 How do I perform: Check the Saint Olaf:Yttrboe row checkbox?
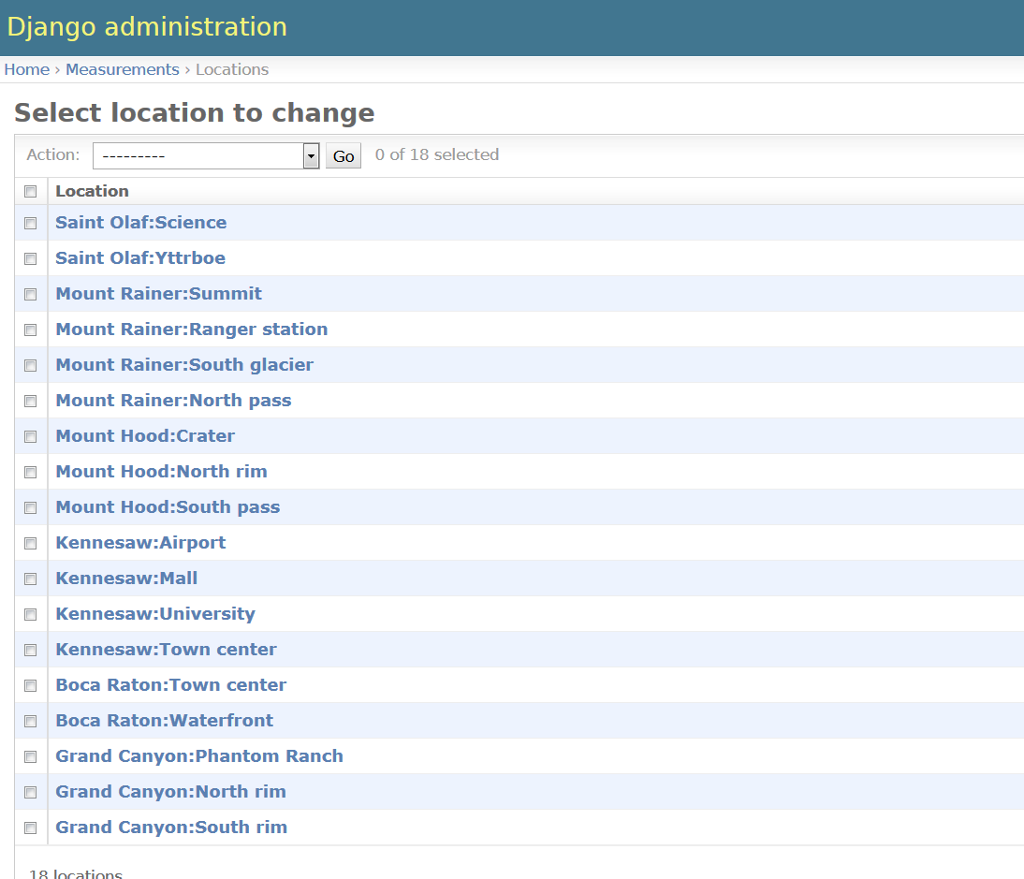31,259
